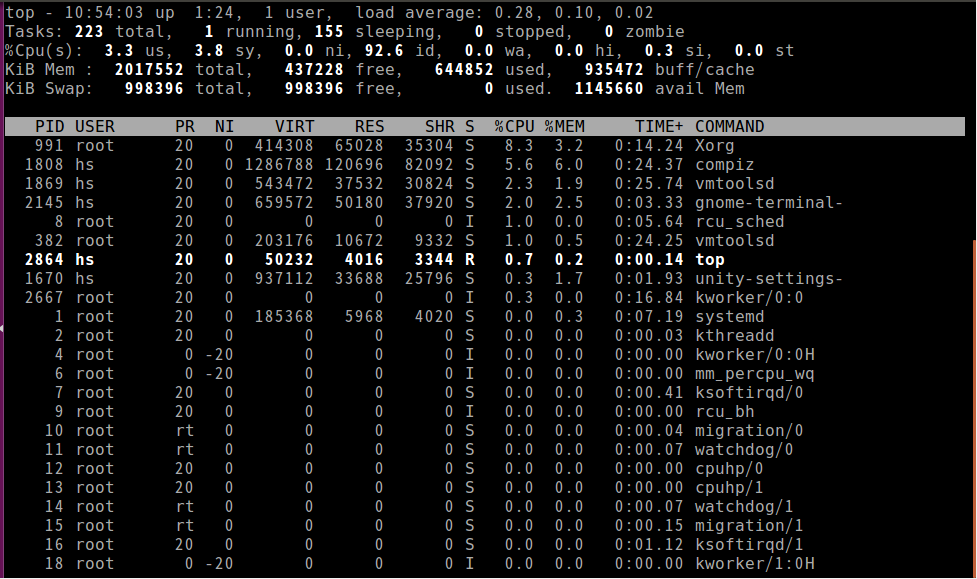Viewport: 977px width, 579px height.
Task: Click the COMMAND column header
Action: coord(730,127)
